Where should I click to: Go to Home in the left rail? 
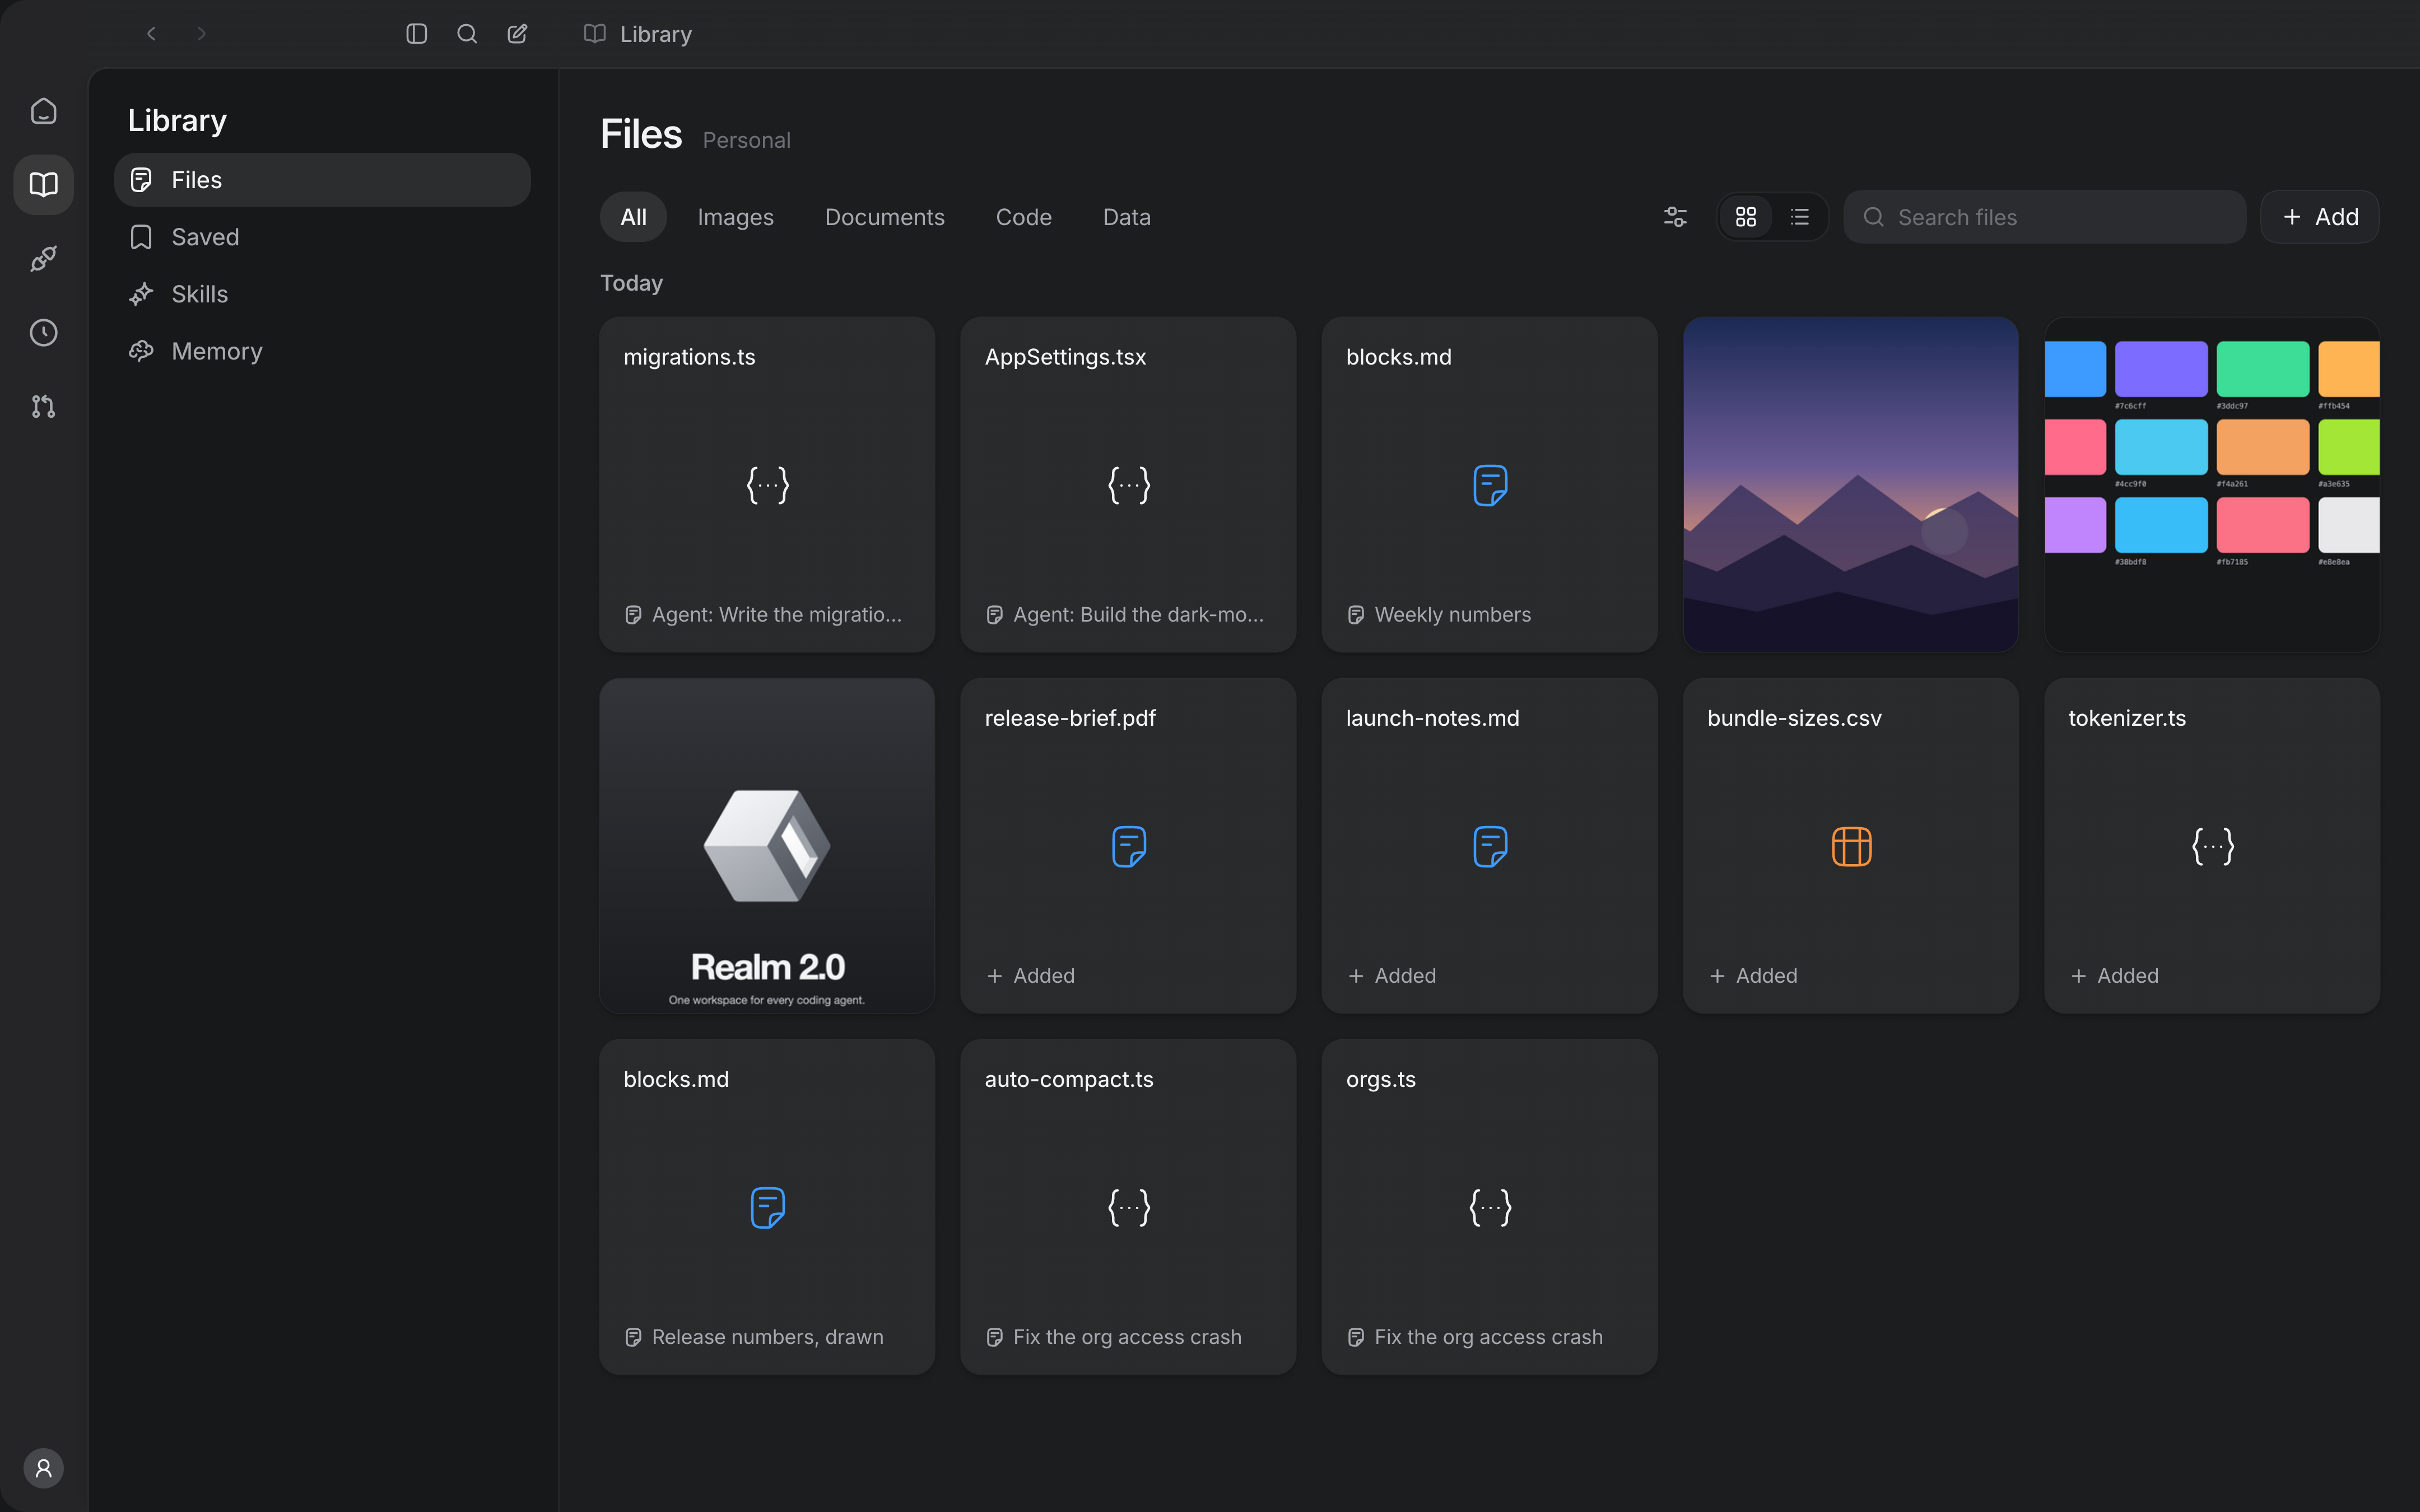pos(43,111)
